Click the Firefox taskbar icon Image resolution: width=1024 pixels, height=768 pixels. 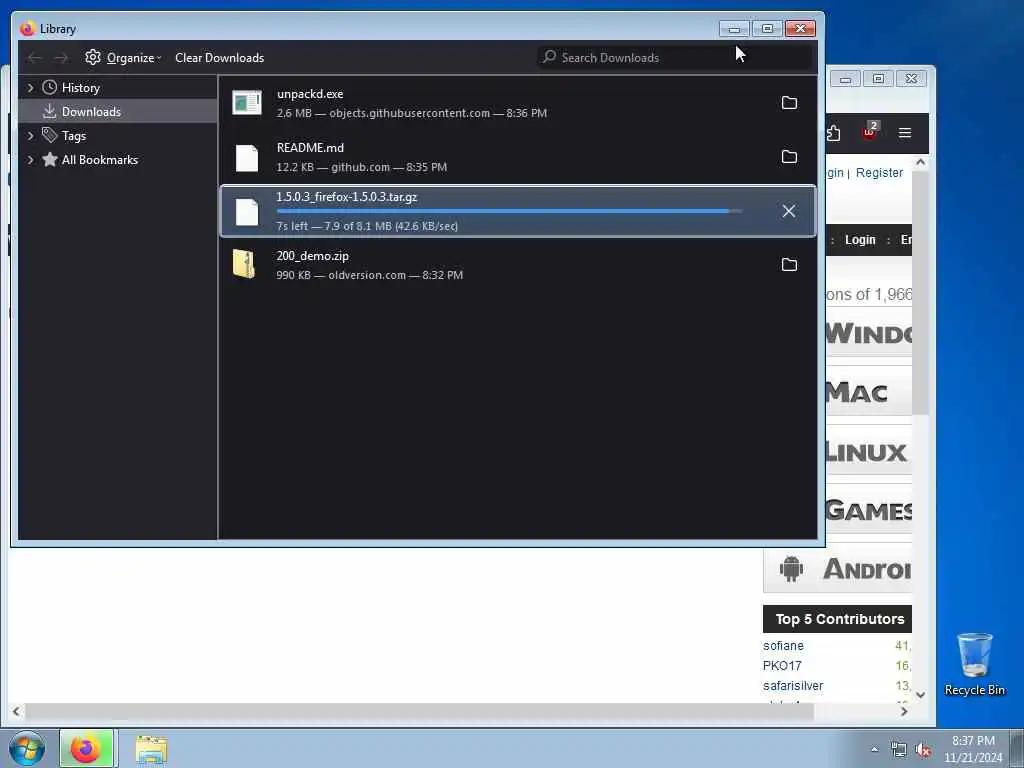point(86,748)
